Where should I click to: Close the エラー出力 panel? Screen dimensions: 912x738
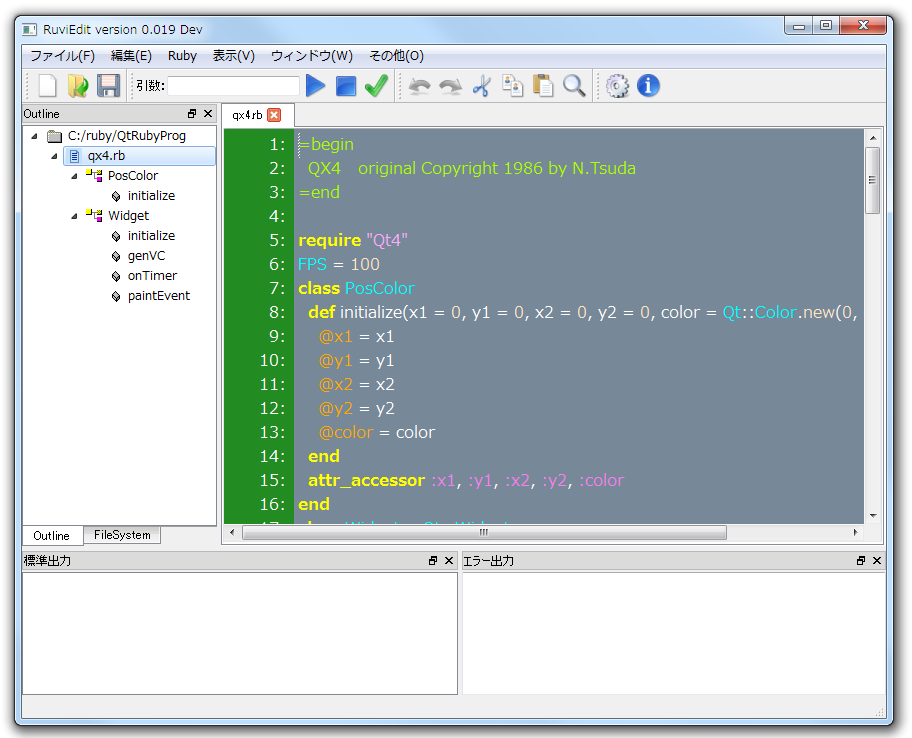(x=877, y=561)
